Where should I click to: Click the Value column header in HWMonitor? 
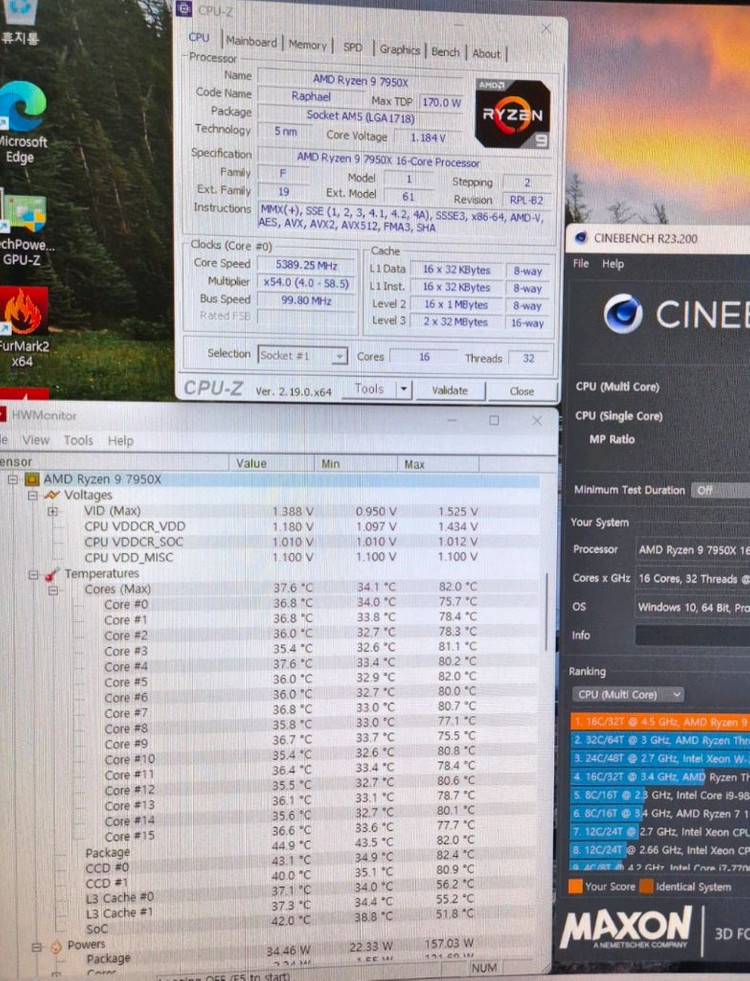pos(271,463)
